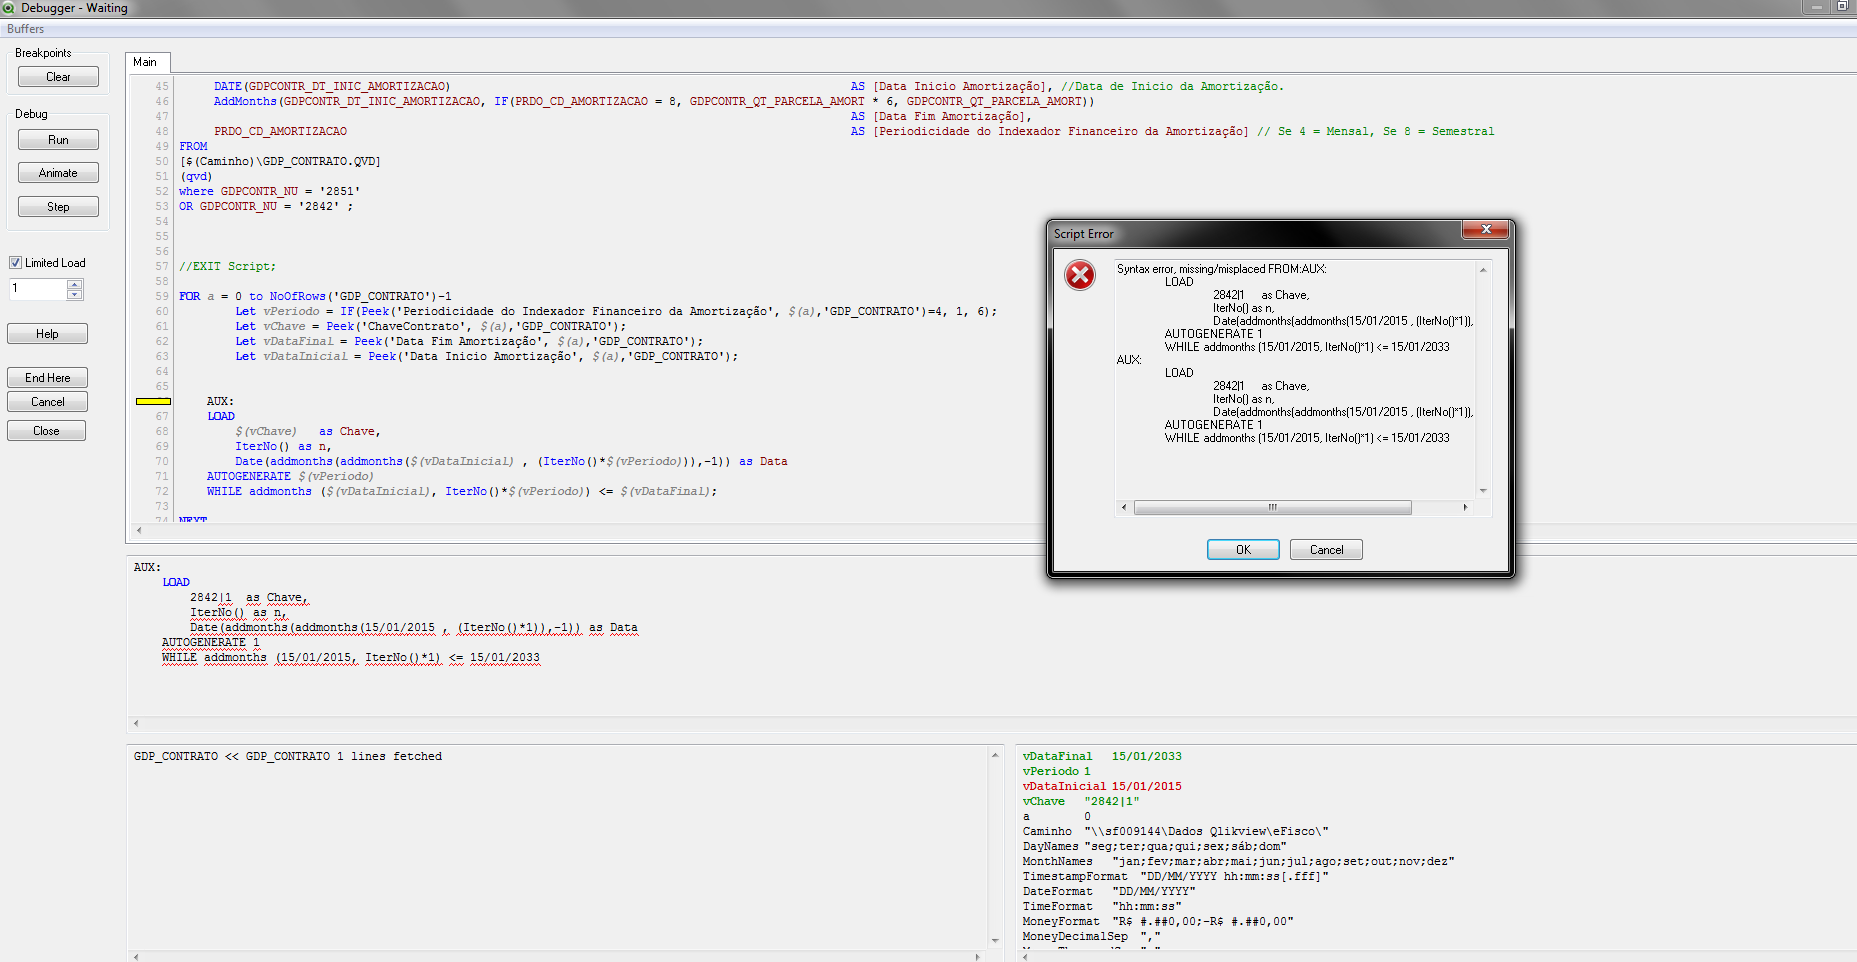Open debugger Help

click(47, 334)
